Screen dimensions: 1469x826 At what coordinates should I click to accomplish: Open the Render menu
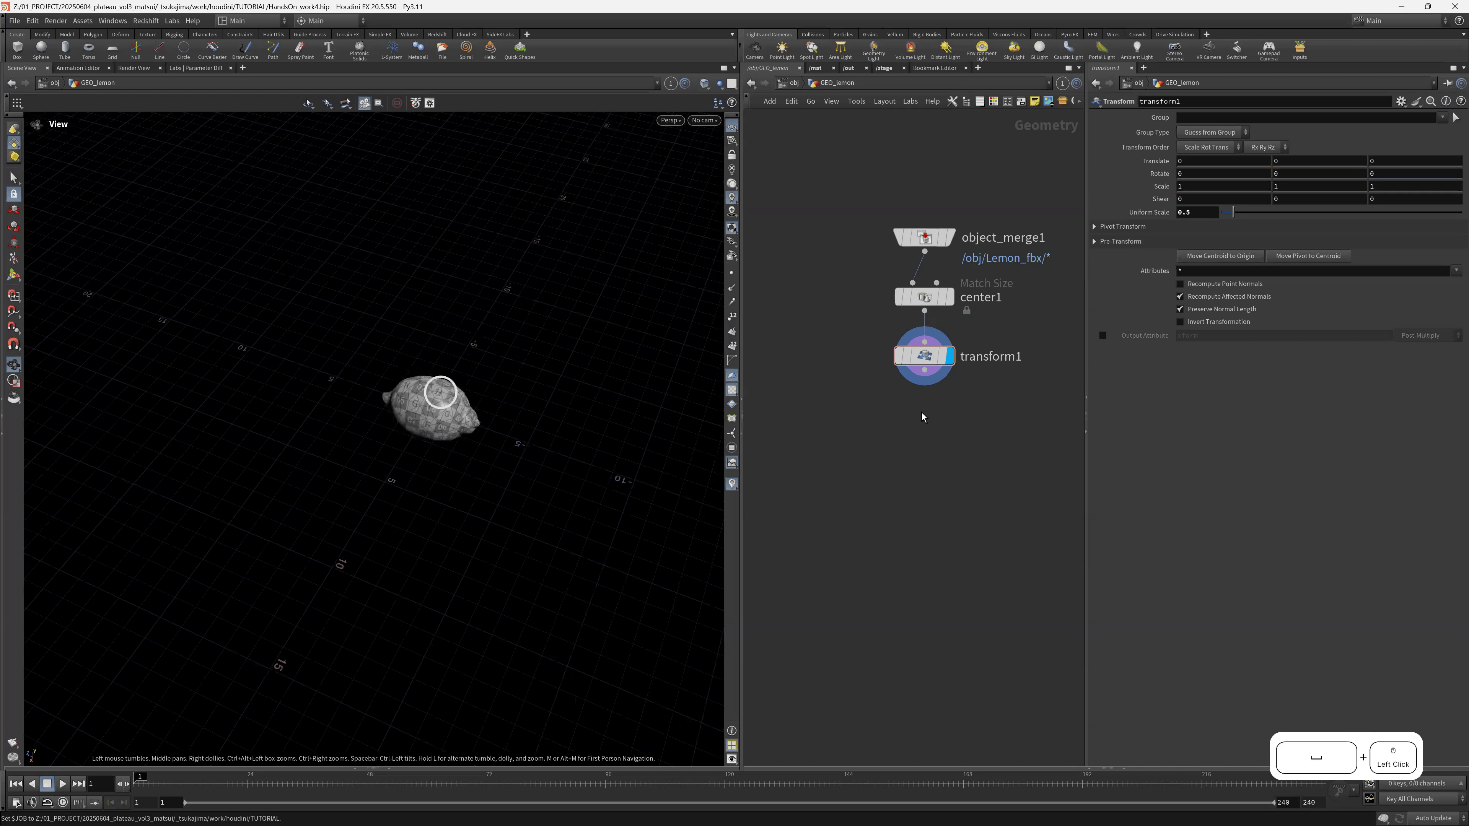click(x=56, y=20)
